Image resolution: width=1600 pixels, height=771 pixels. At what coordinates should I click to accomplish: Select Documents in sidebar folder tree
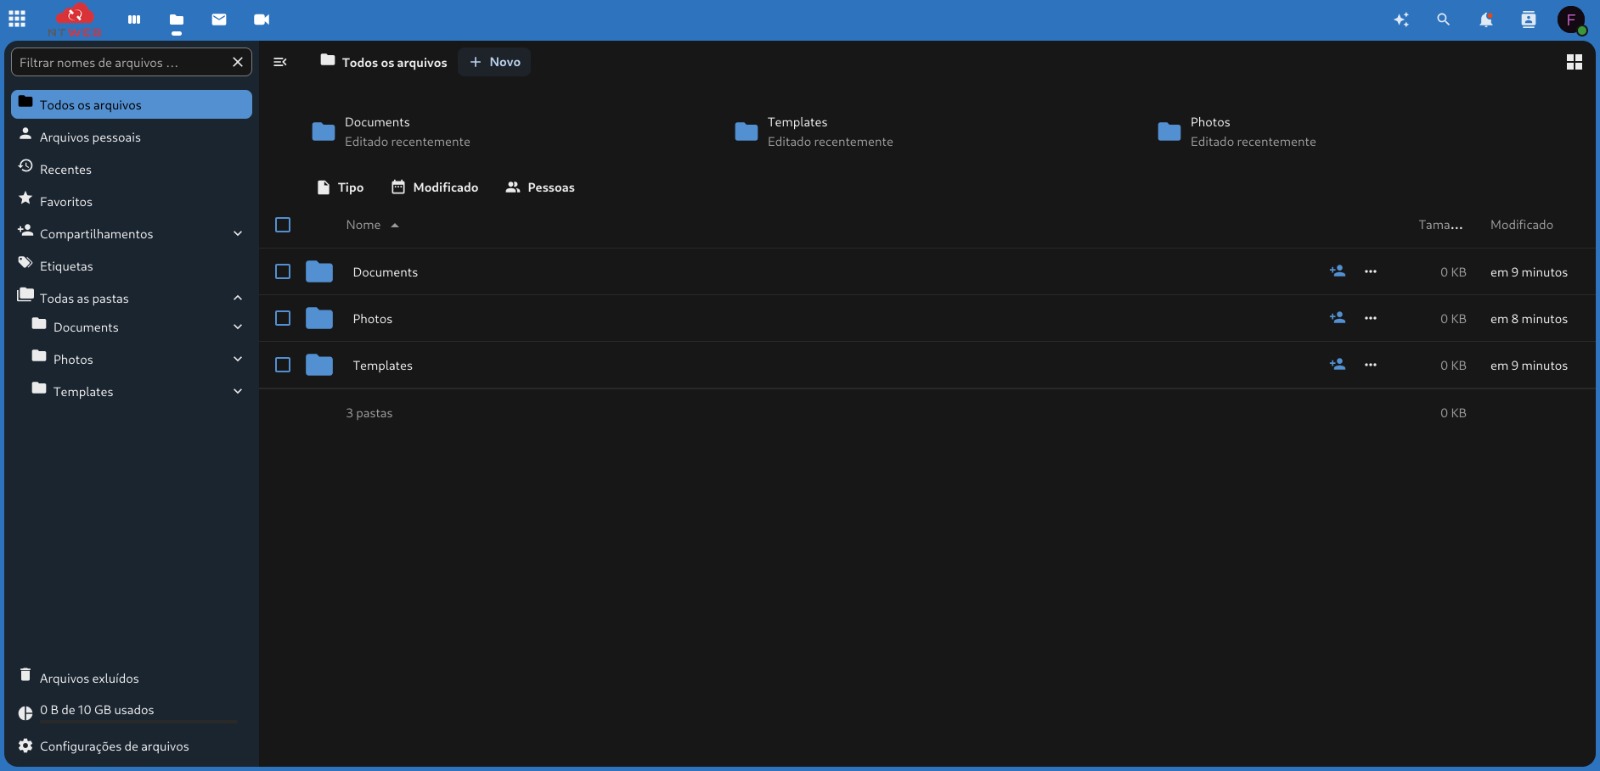(86, 327)
